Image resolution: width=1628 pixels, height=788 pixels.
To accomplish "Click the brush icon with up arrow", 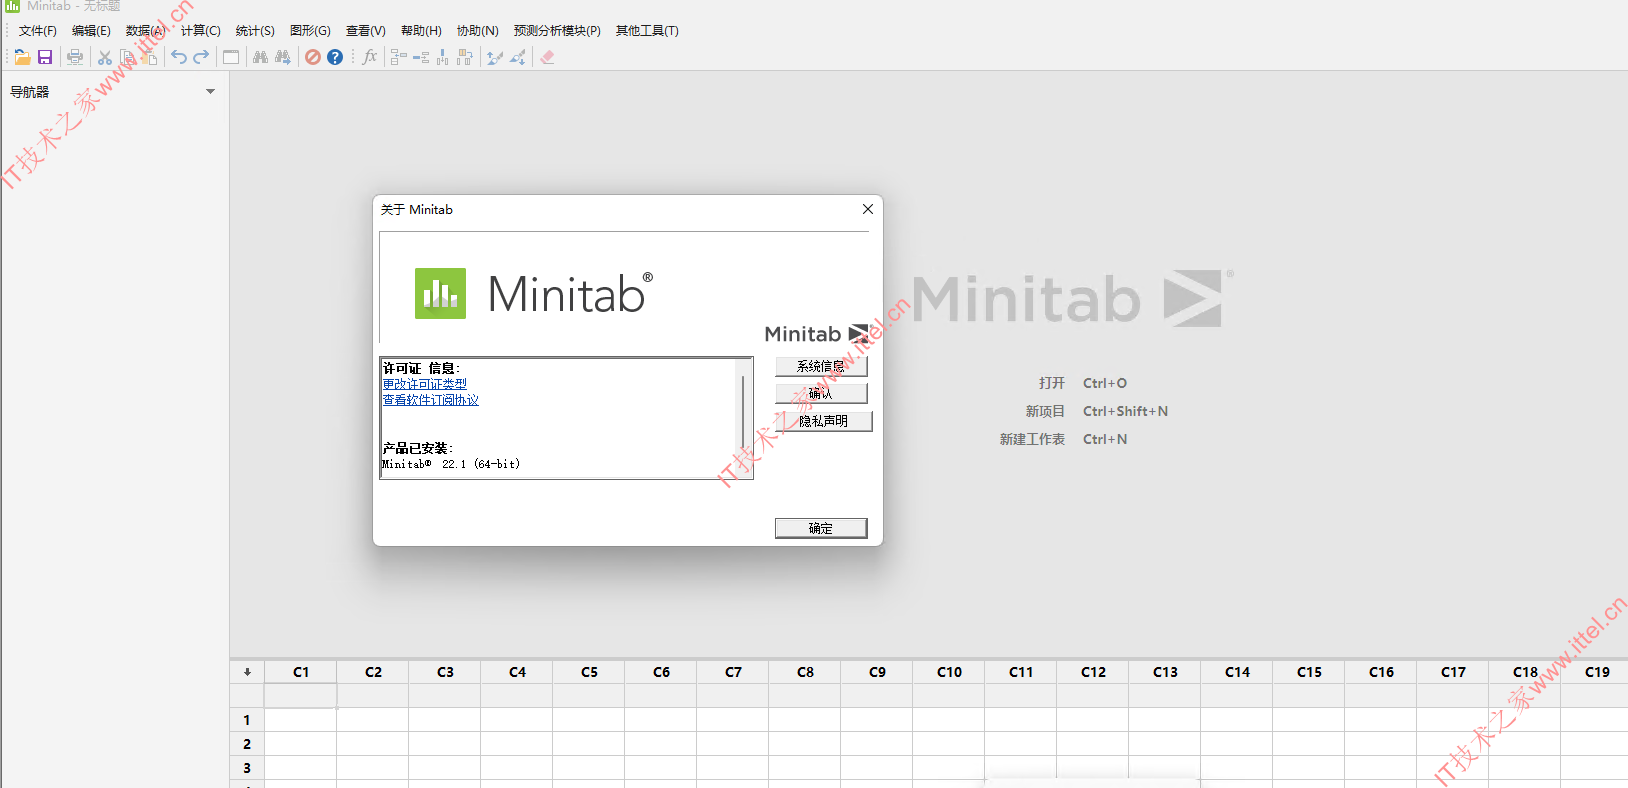I will coord(494,57).
